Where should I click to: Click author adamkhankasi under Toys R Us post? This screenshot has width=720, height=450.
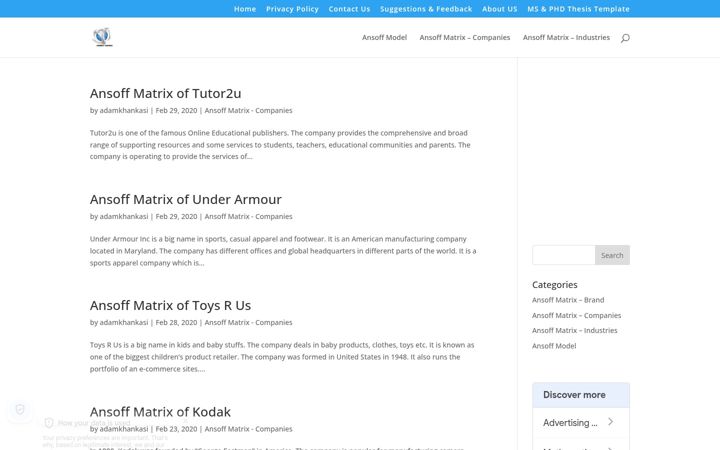[x=124, y=322]
